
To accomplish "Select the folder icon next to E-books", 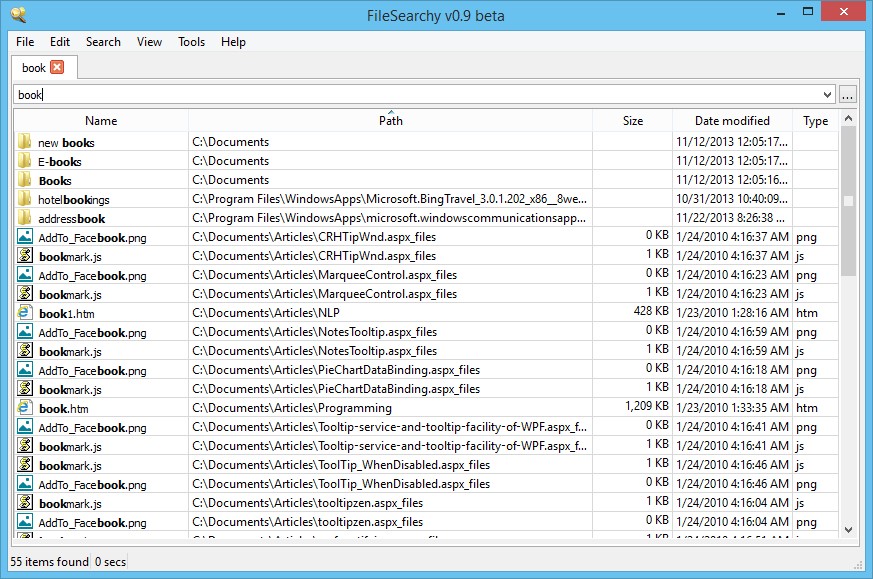I will pyautogui.click(x=24, y=161).
